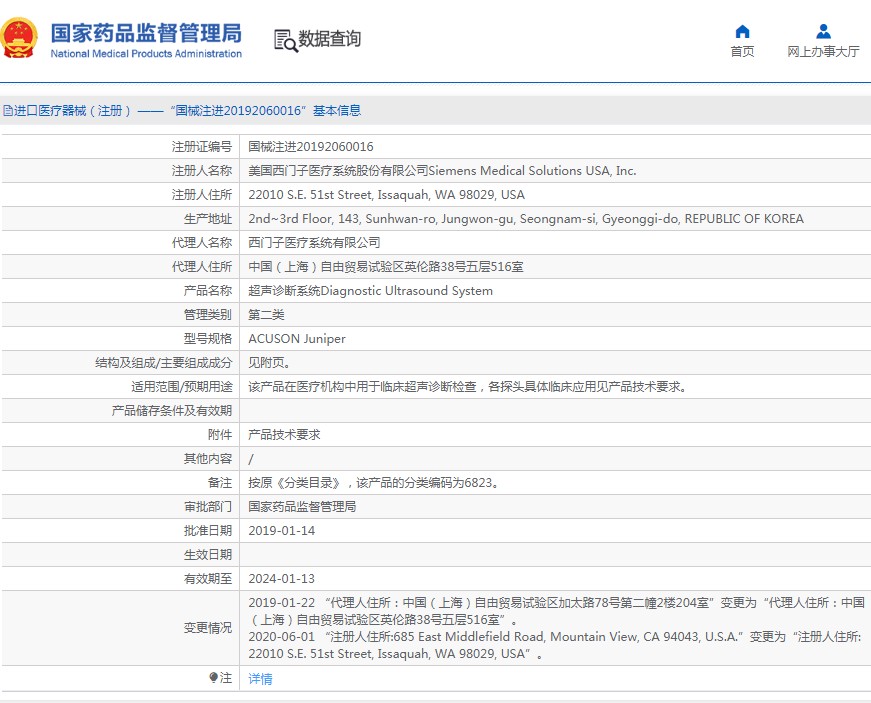Viewport: 871px width, 703px height.
Task: Click the national emblem logo icon
Action: [19, 38]
